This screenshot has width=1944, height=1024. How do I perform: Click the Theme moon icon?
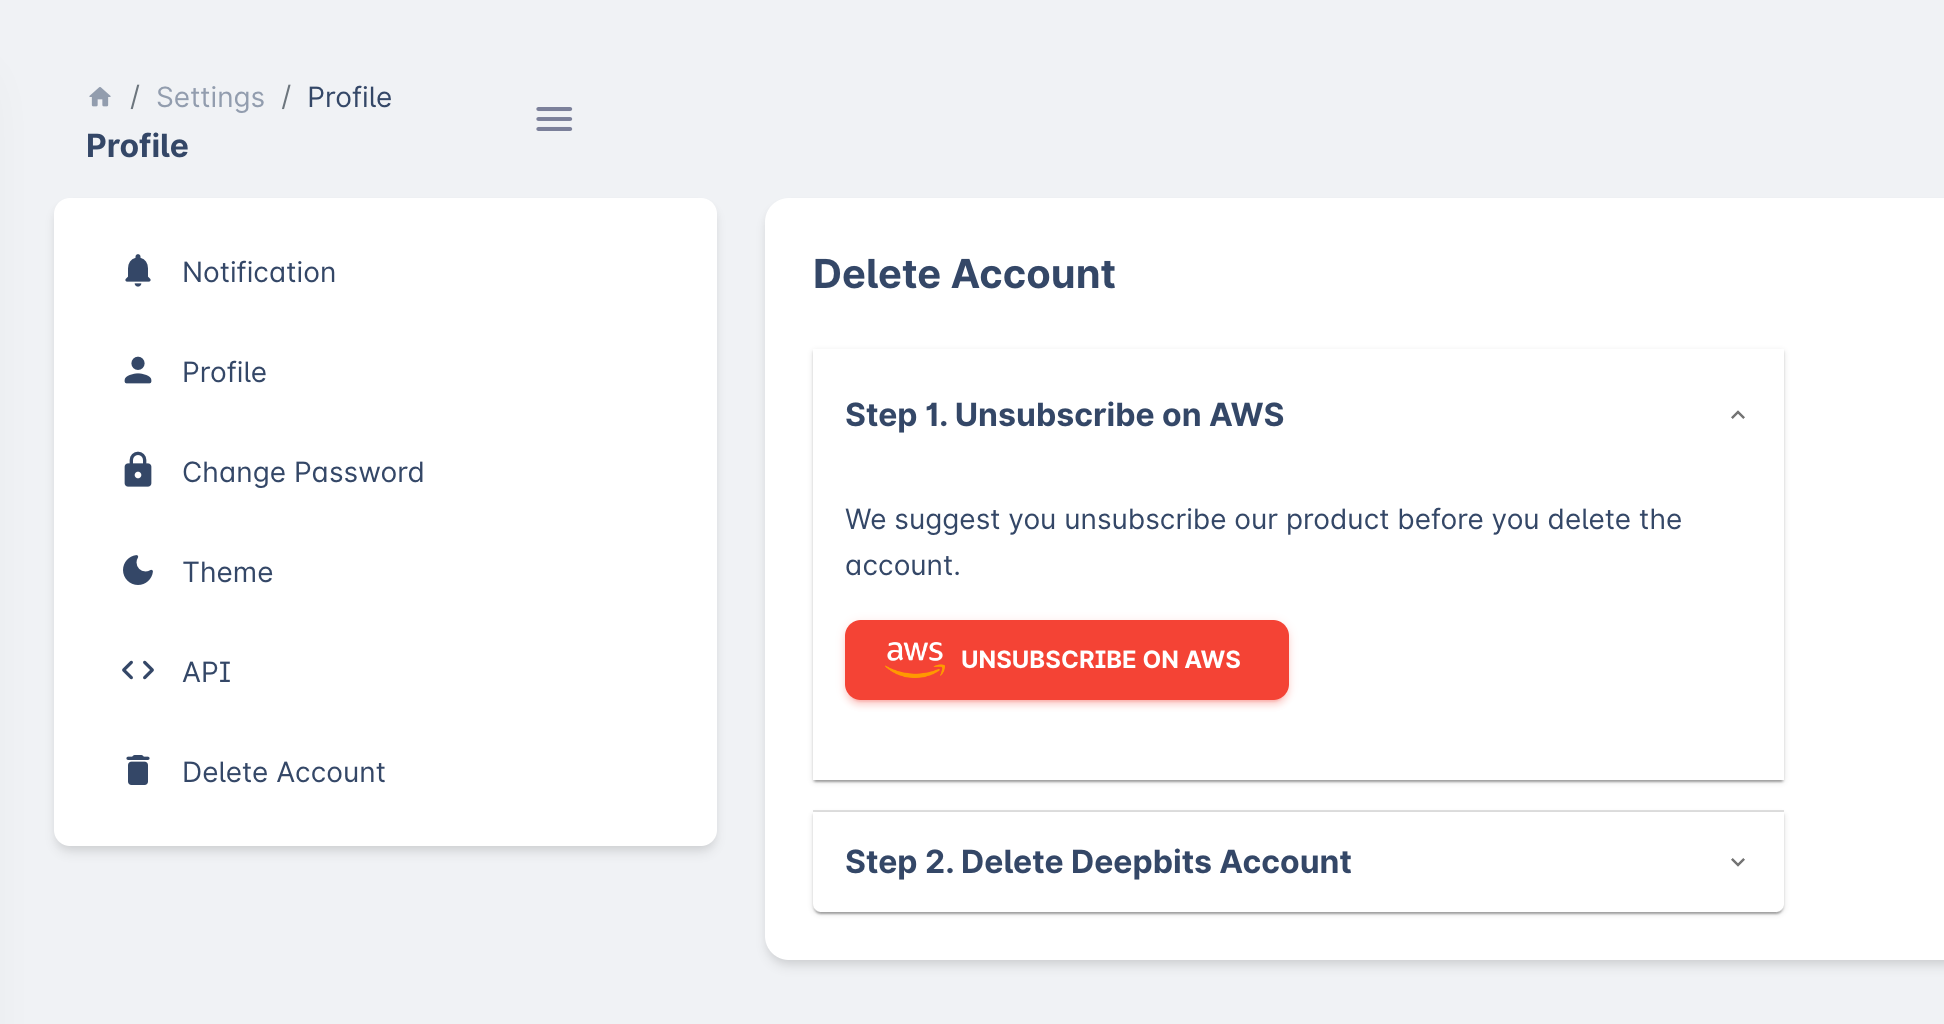[138, 571]
